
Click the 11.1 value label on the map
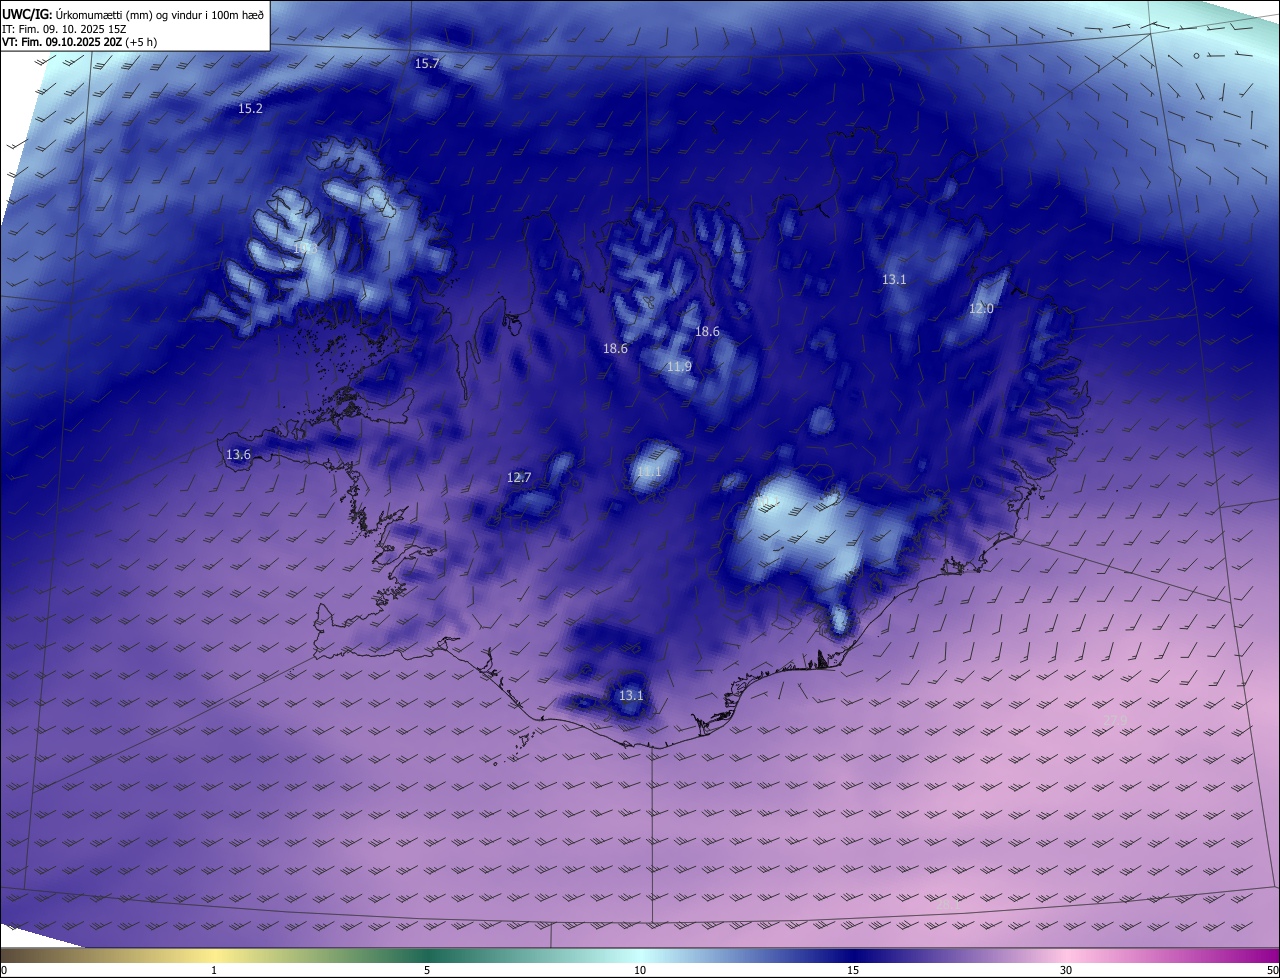pyautogui.click(x=649, y=471)
